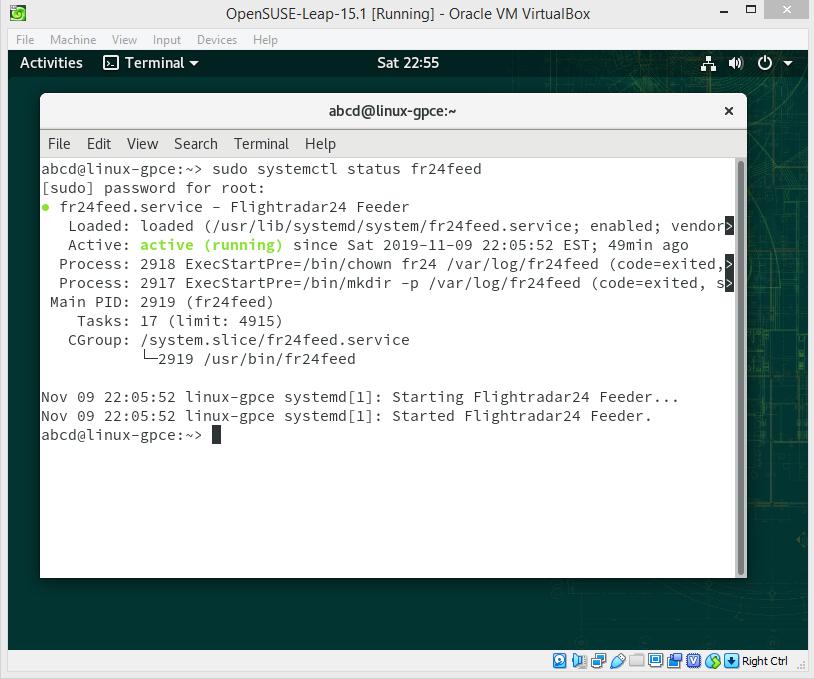
Task: Open the VirtualBox Machine menu
Action: point(73,40)
